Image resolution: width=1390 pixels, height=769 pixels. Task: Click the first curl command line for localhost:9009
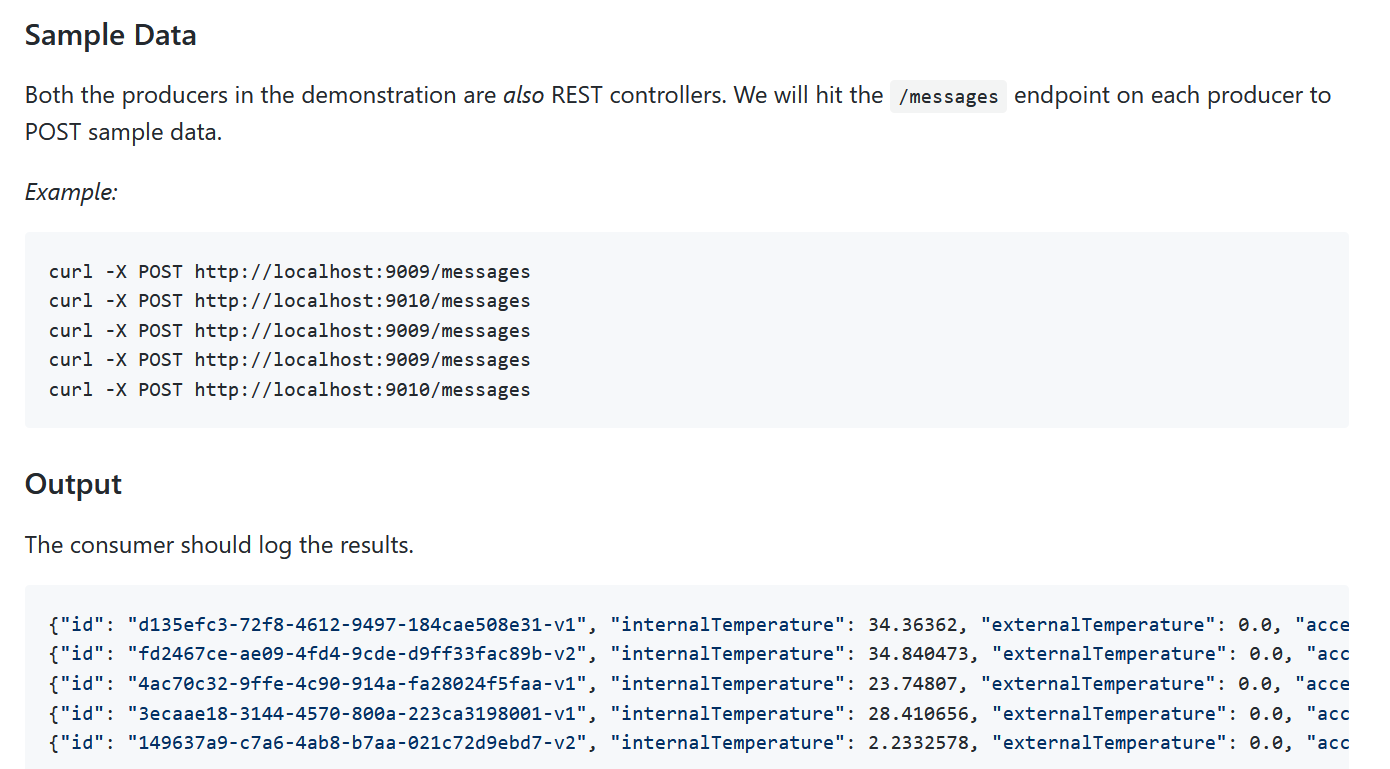289,271
